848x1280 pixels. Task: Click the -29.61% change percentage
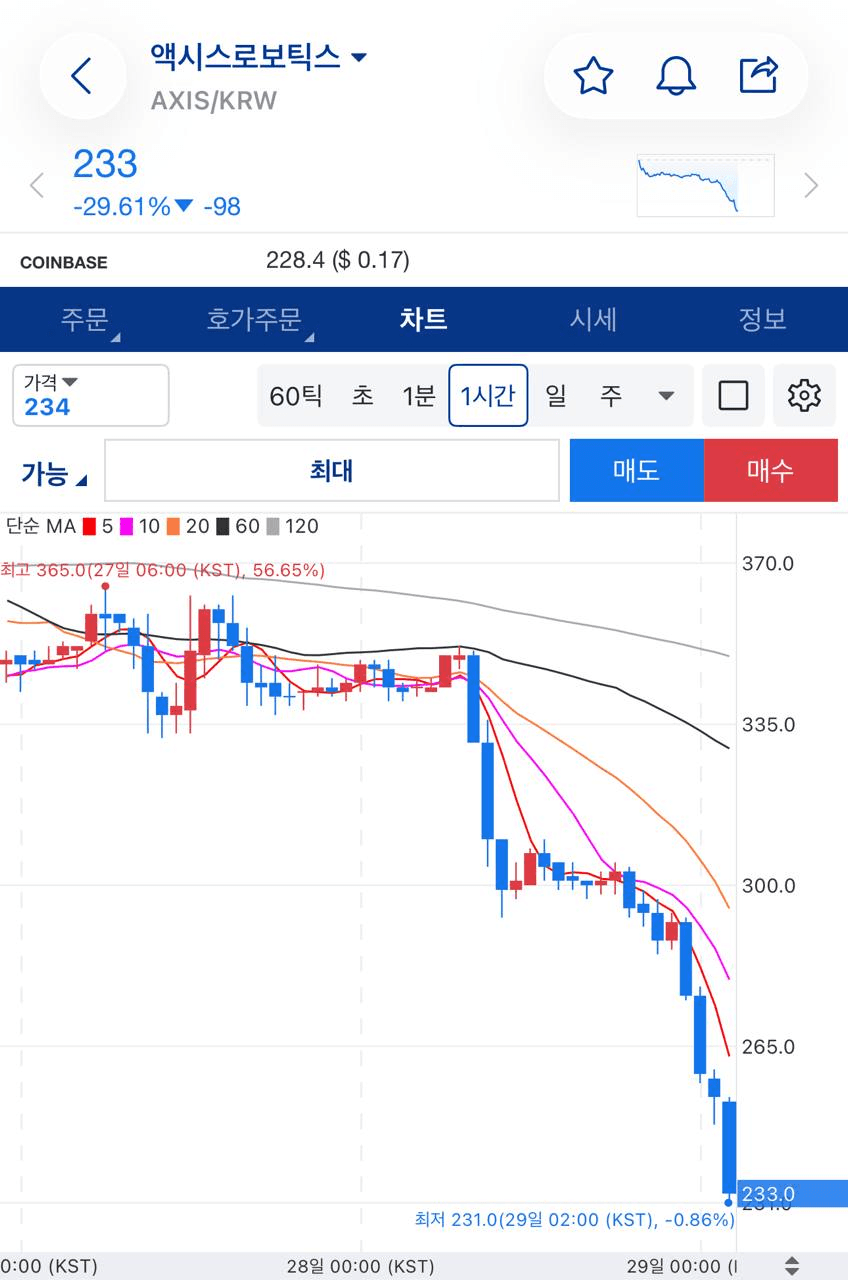pos(122,207)
